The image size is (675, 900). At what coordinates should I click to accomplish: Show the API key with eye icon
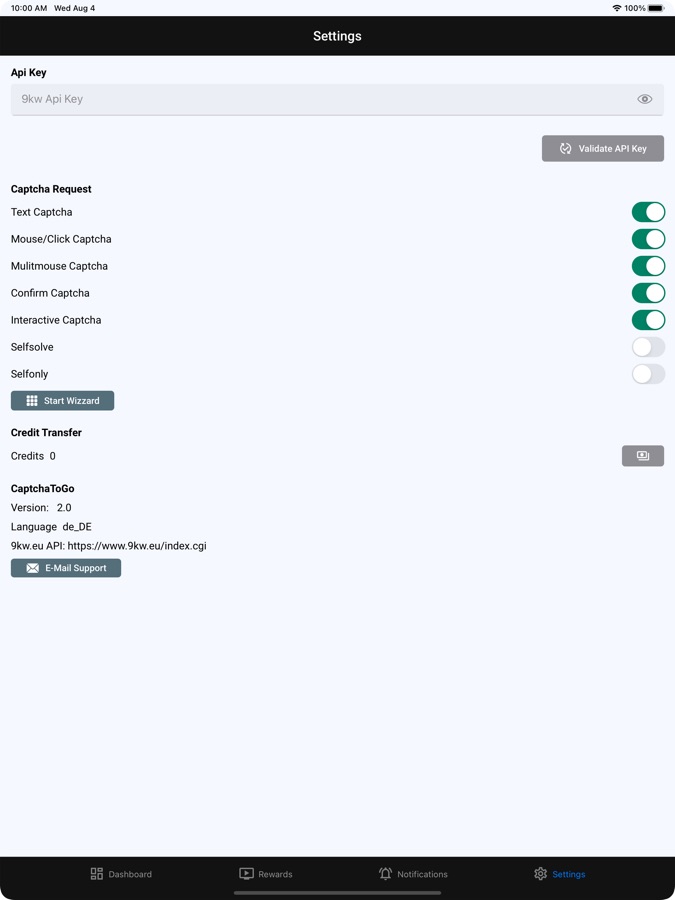click(x=644, y=99)
